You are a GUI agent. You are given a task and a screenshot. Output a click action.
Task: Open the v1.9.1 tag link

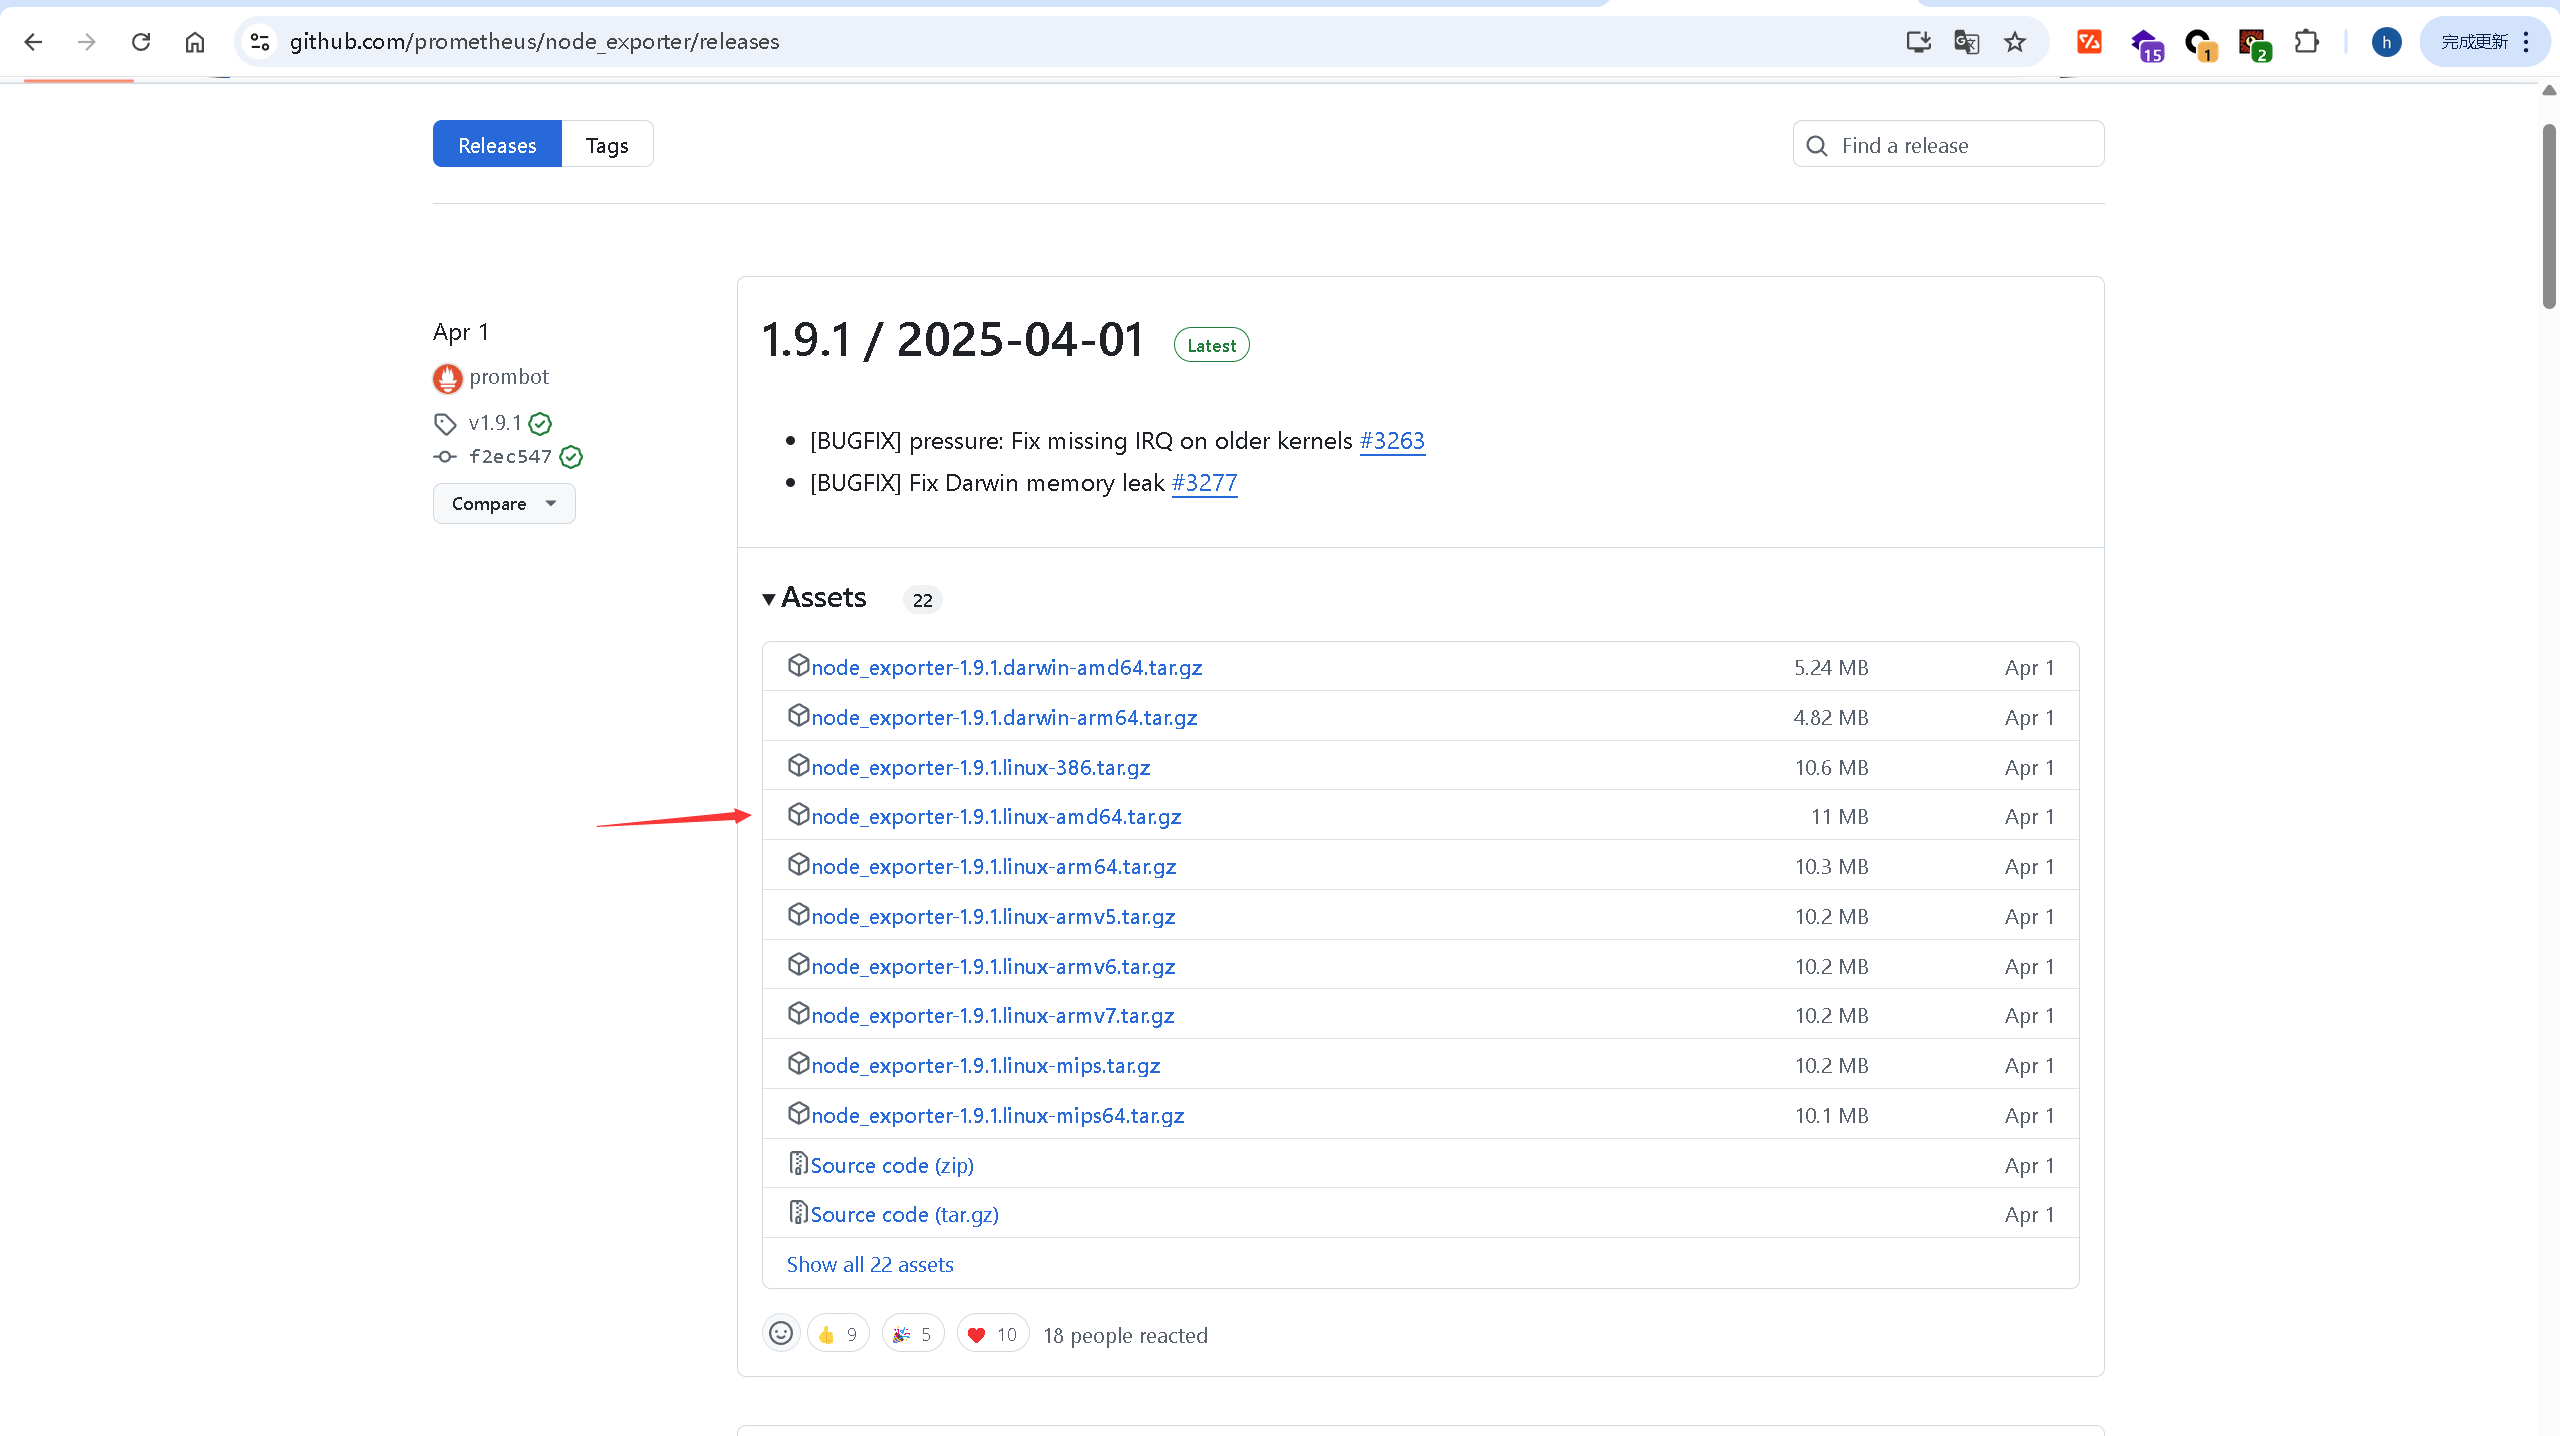click(x=495, y=423)
